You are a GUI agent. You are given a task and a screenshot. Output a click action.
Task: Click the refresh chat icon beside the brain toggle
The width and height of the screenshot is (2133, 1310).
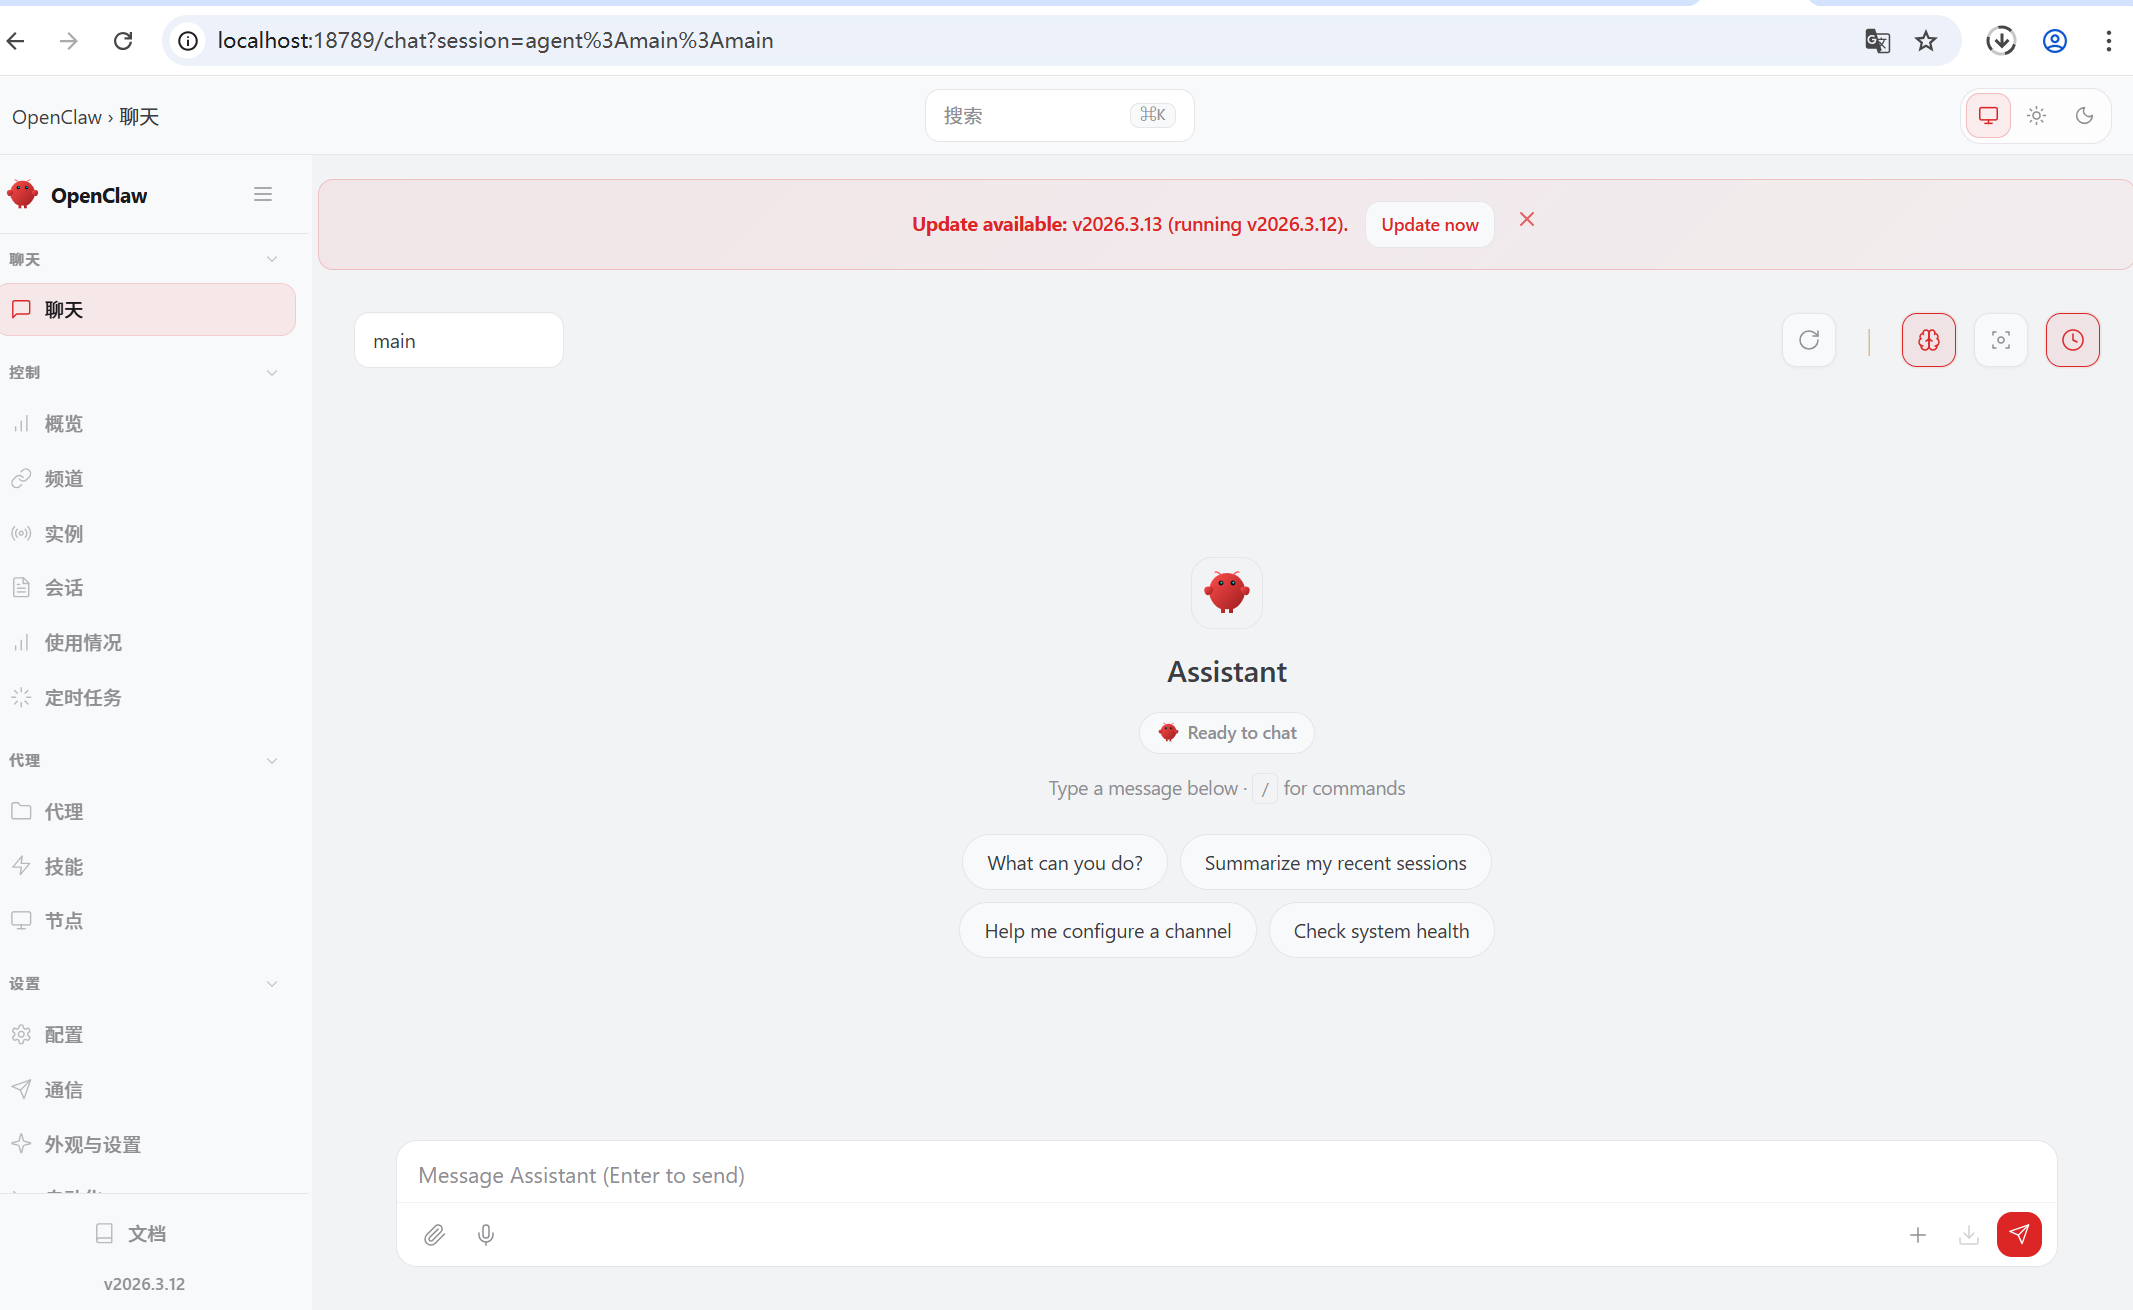(x=1808, y=340)
